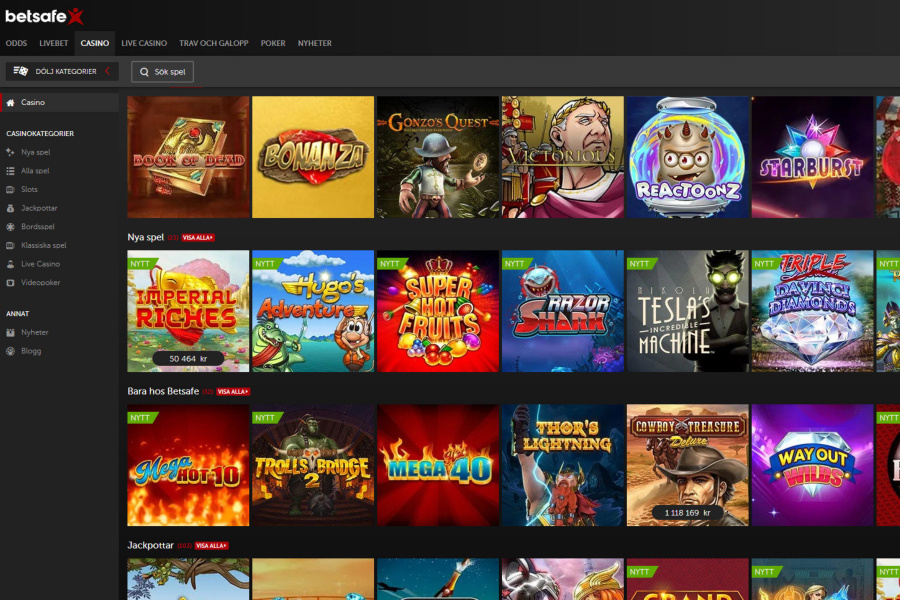Screen dimensions: 900x600
Task: Open Nya spel category in sidebar
Action: [x=36, y=152]
